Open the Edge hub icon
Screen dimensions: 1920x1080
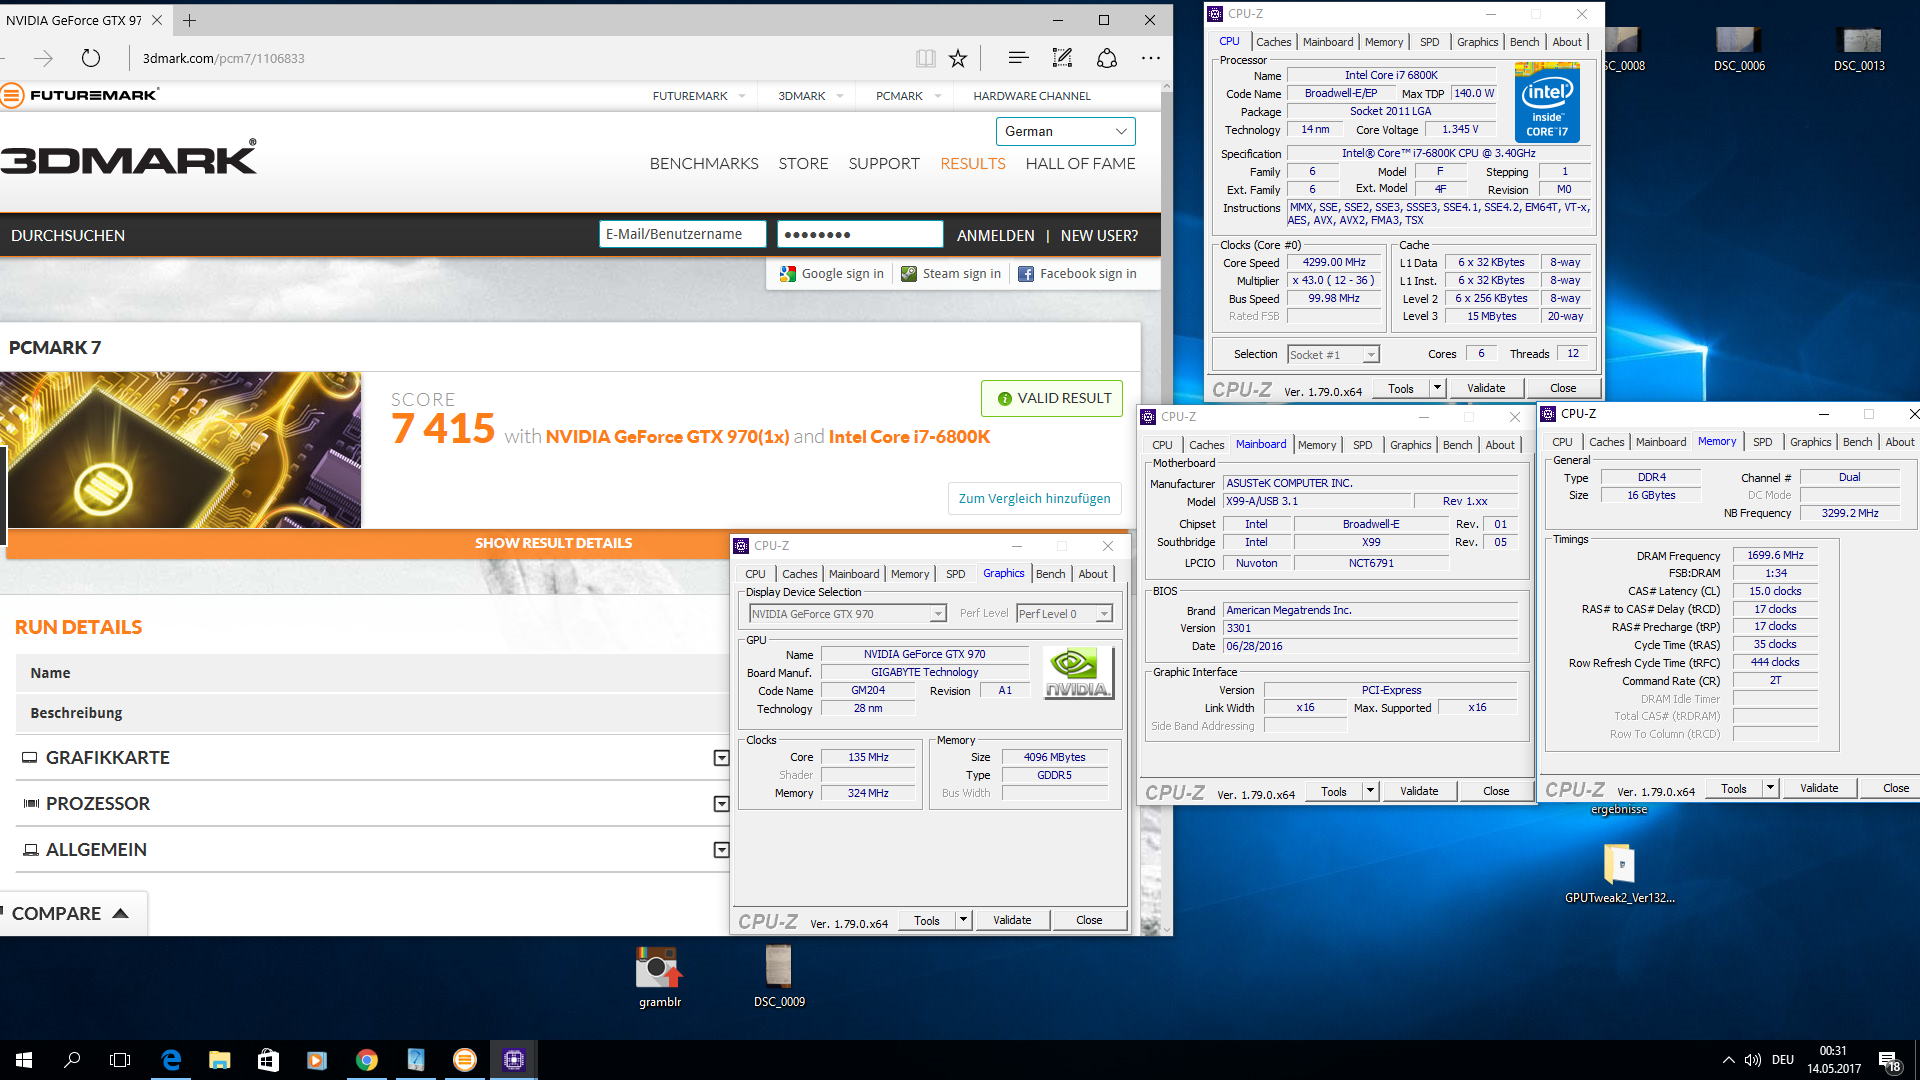point(1018,58)
